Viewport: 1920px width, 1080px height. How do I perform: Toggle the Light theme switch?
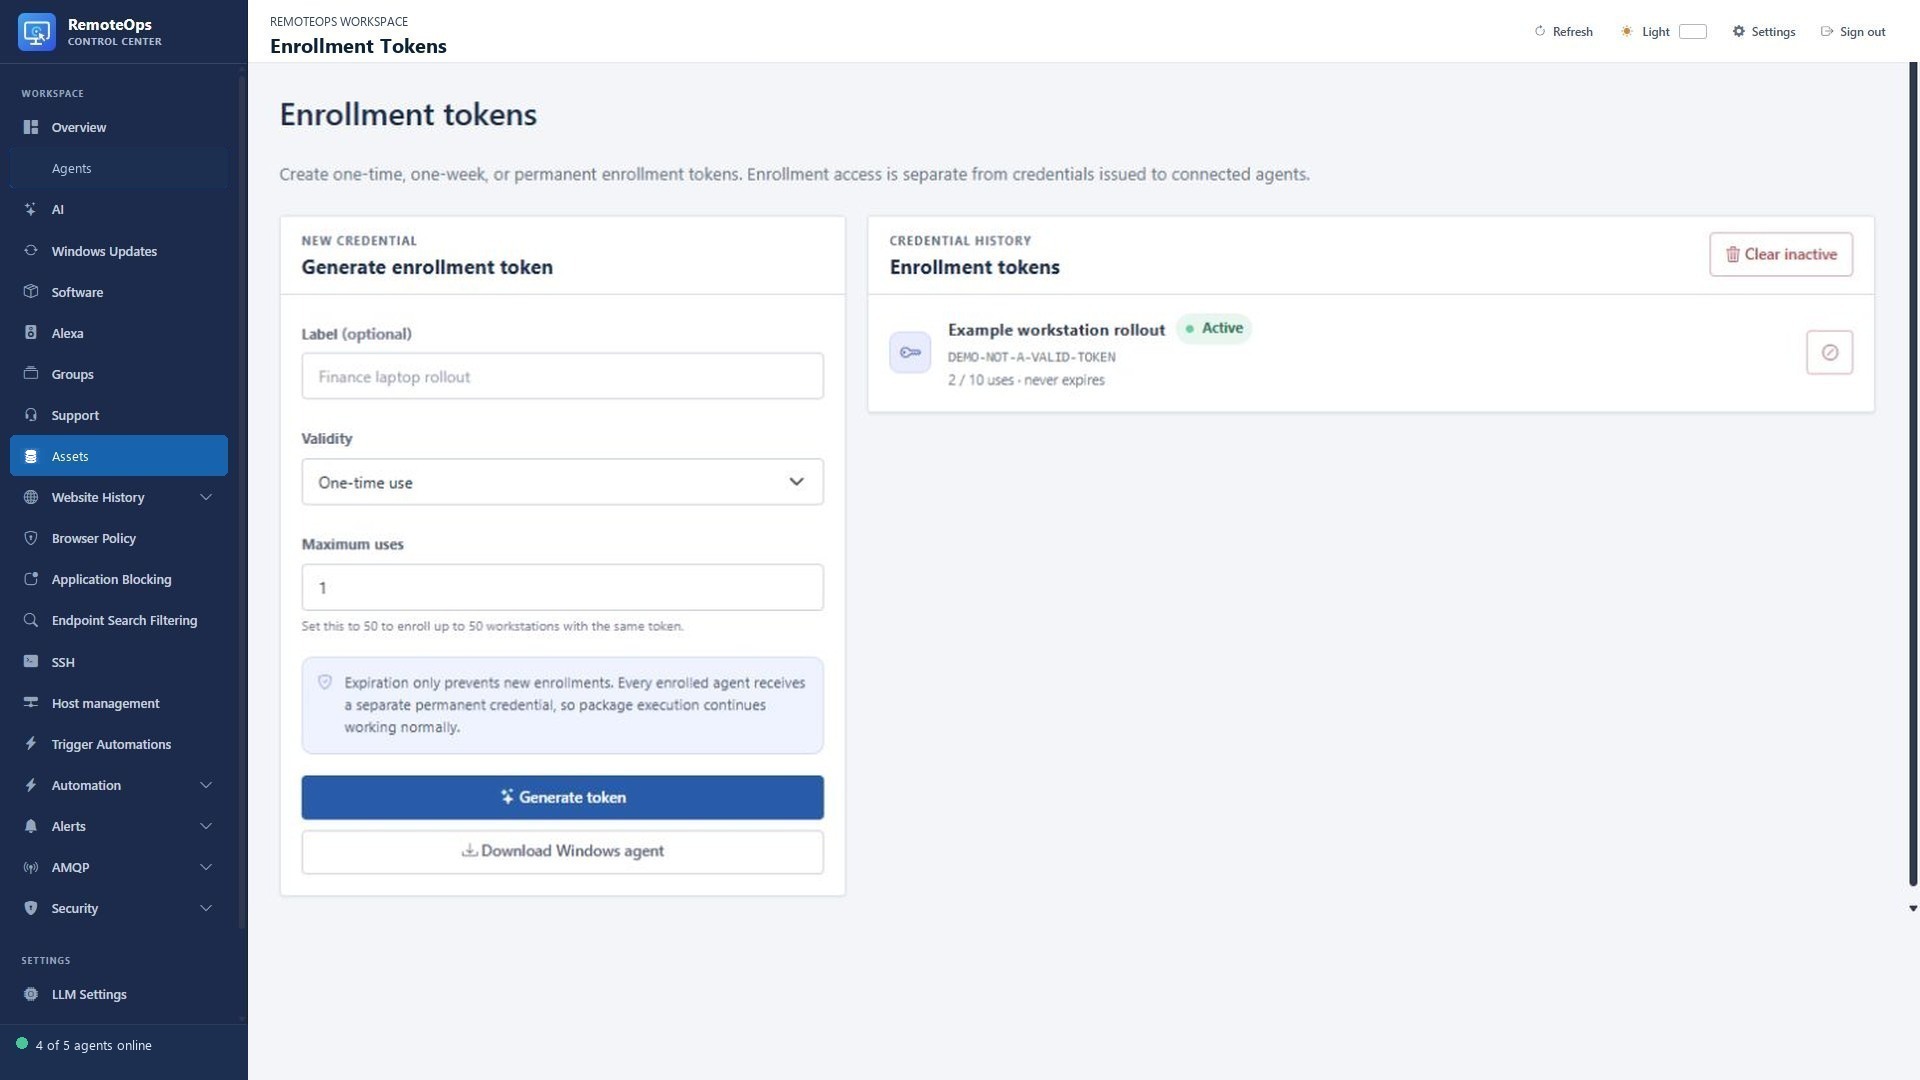(x=1692, y=32)
